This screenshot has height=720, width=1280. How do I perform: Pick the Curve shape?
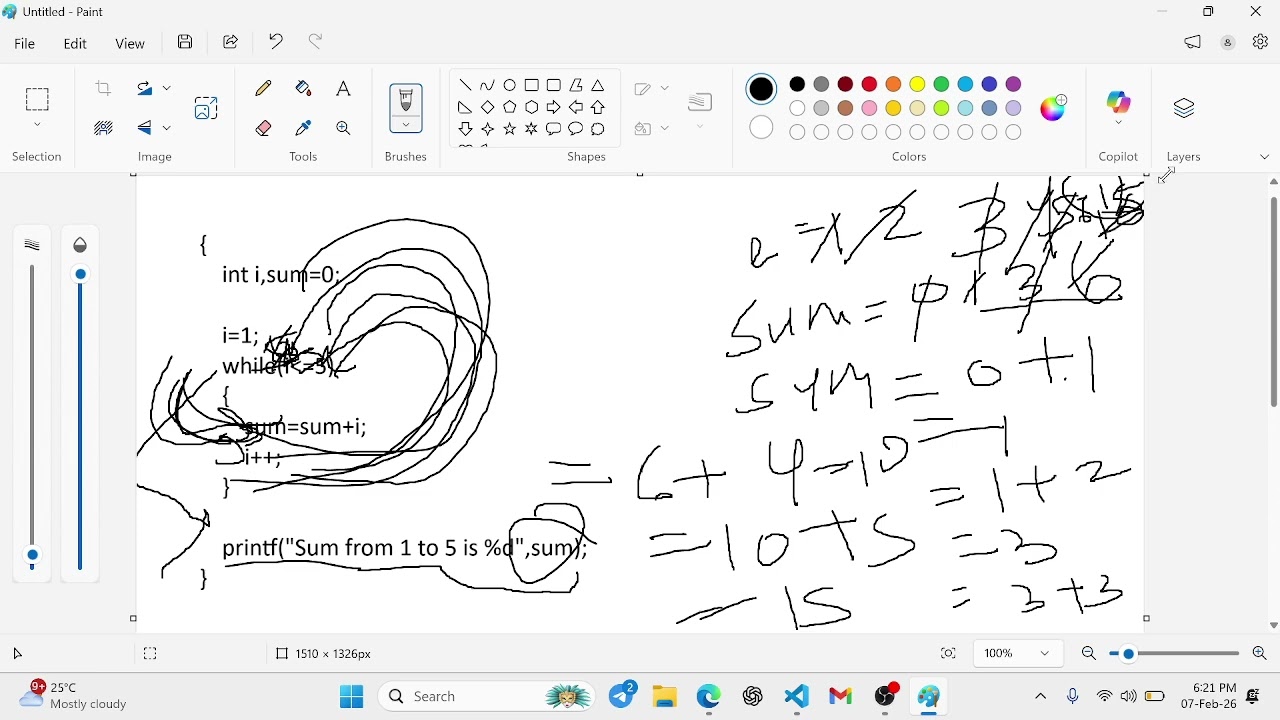click(488, 86)
